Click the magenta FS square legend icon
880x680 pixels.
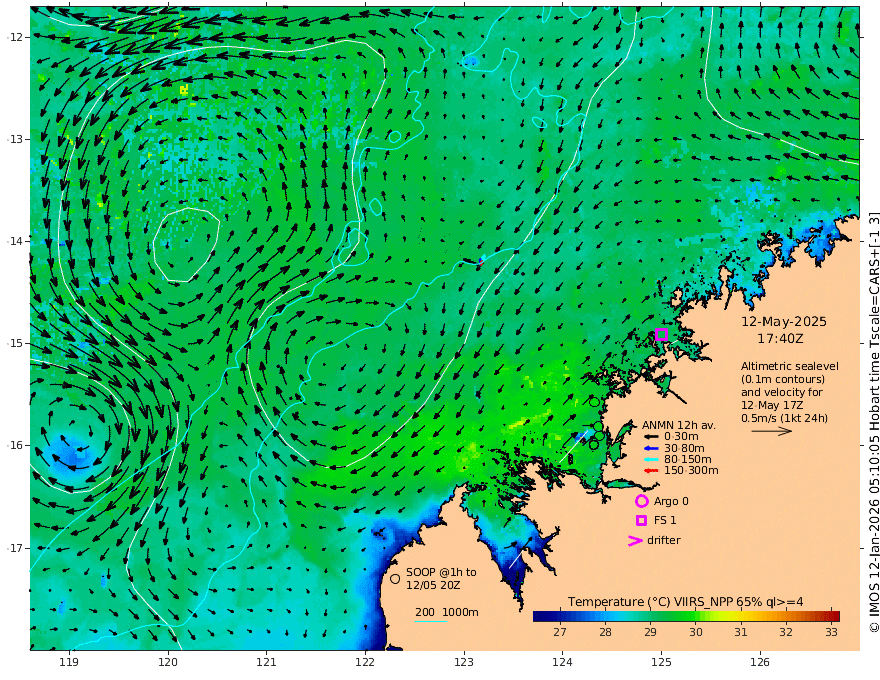click(x=641, y=520)
